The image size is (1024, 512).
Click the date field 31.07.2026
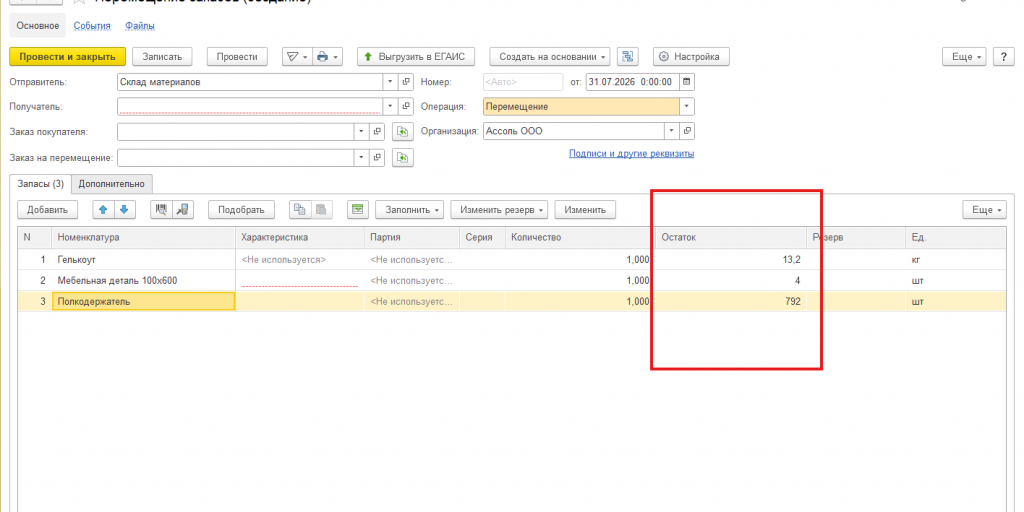point(632,82)
